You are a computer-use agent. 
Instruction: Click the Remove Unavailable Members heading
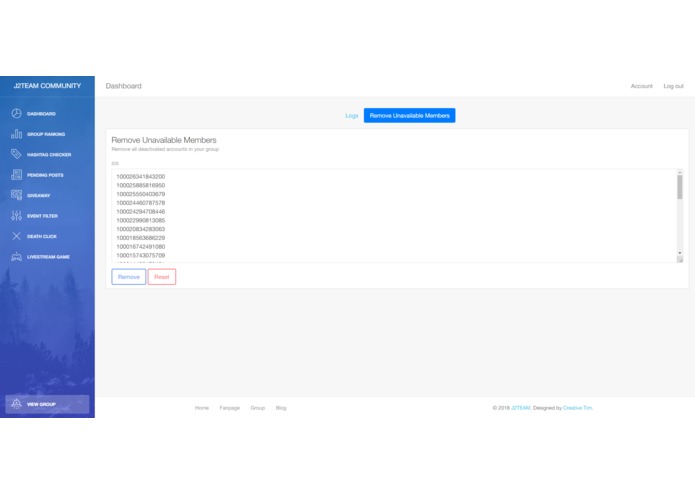(164, 140)
